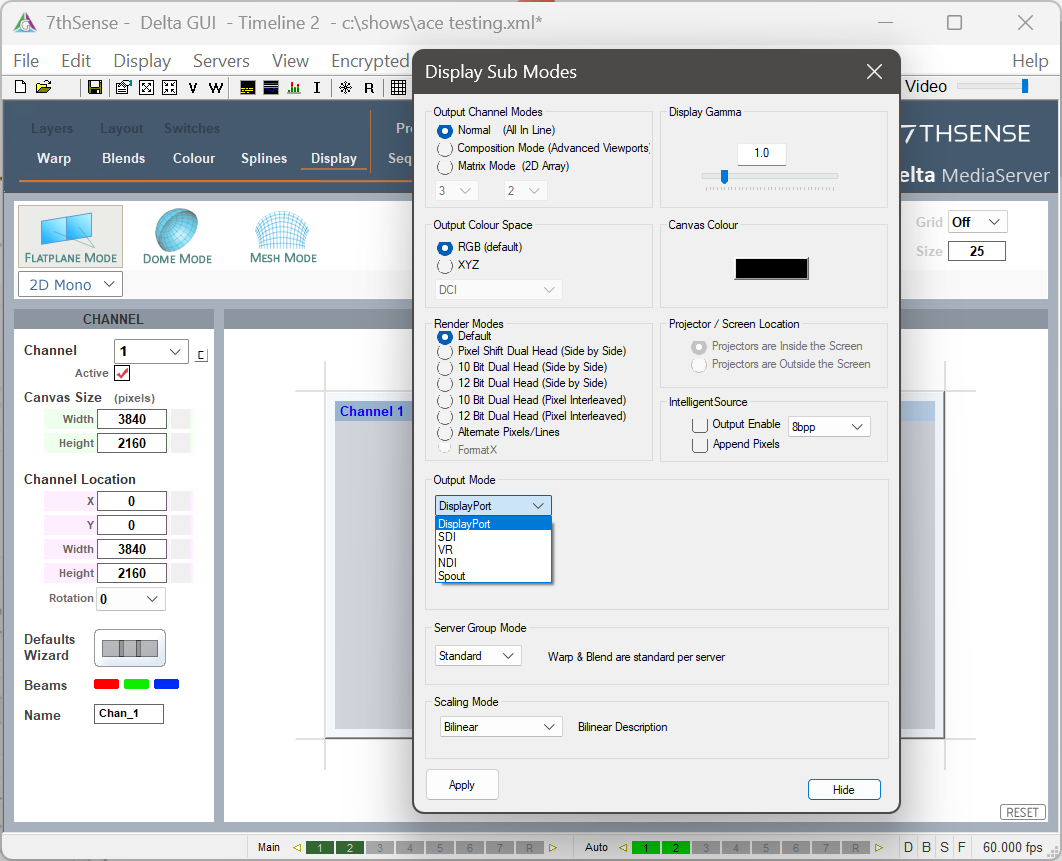Click the grid icon in the toolbar
This screenshot has width=1062, height=861.
[398, 87]
